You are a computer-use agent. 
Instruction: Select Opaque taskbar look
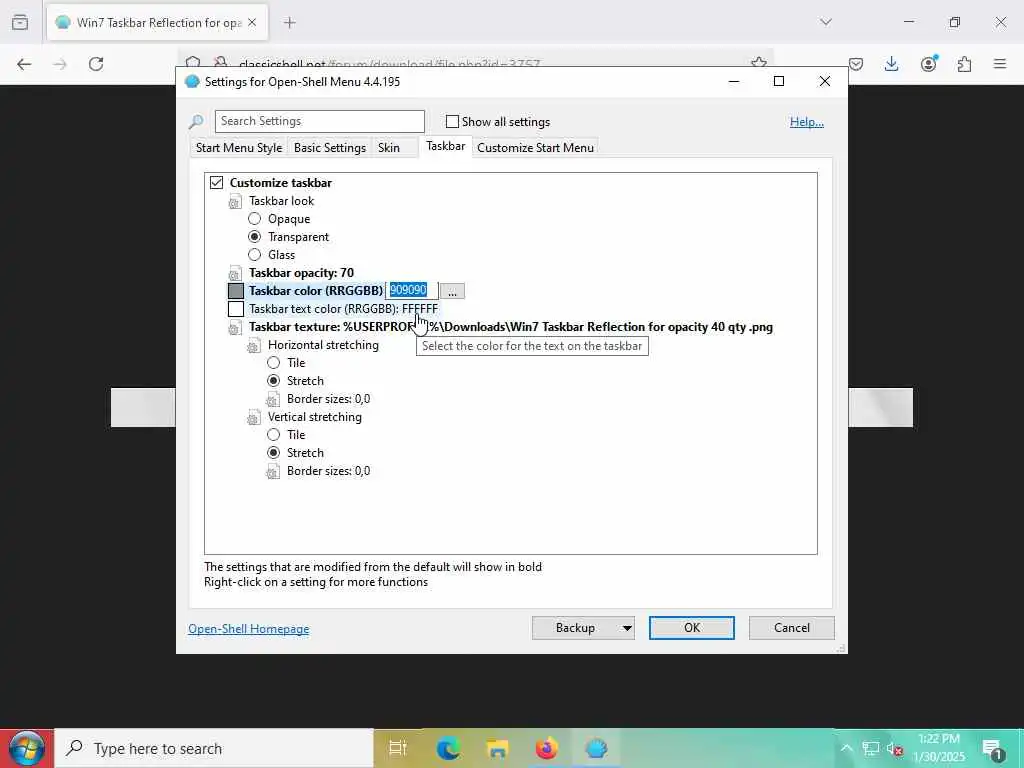pos(255,219)
